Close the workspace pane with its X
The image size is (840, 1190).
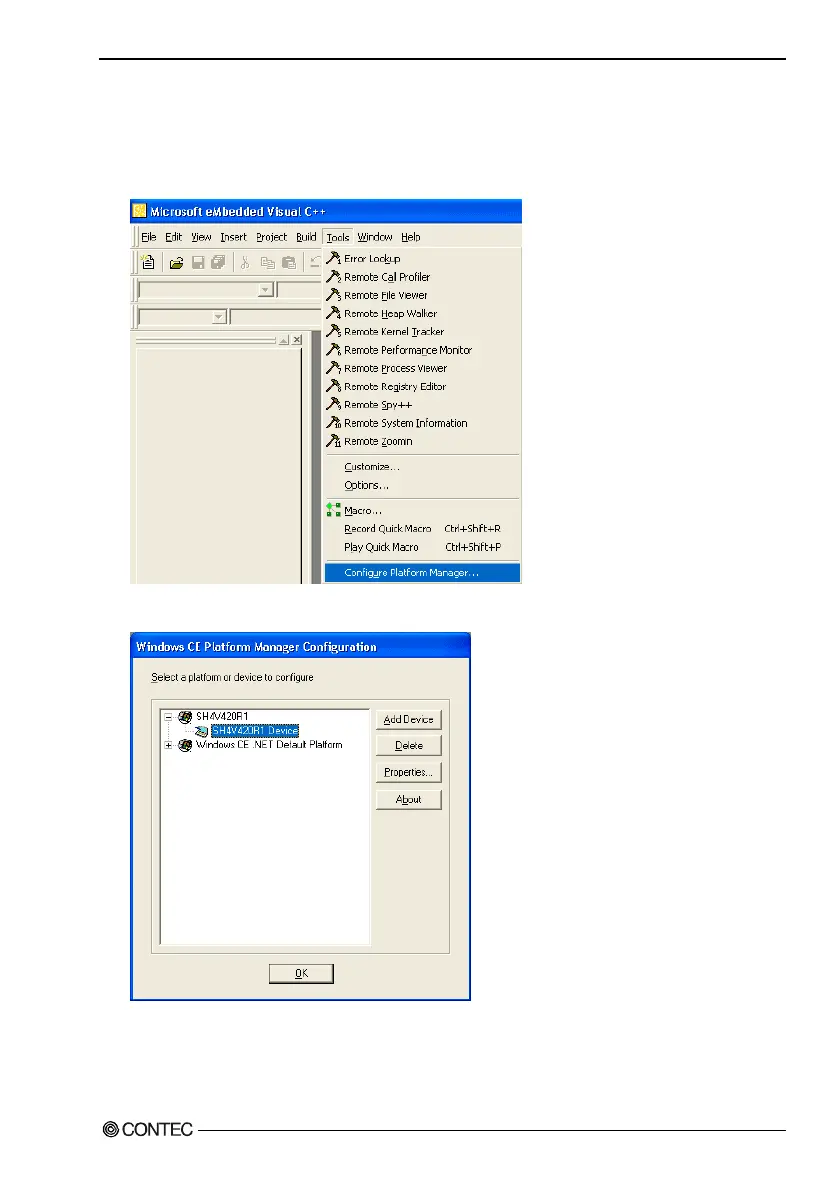[297, 340]
